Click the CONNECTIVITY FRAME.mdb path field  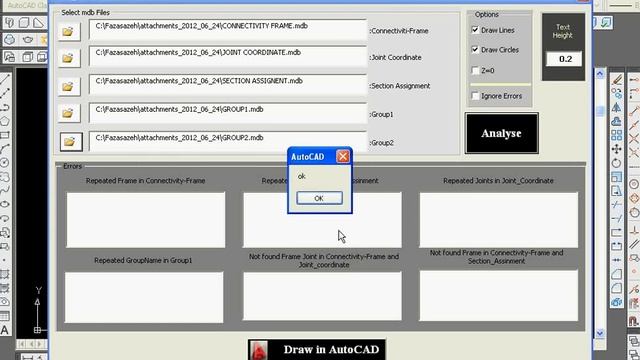[228, 29]
